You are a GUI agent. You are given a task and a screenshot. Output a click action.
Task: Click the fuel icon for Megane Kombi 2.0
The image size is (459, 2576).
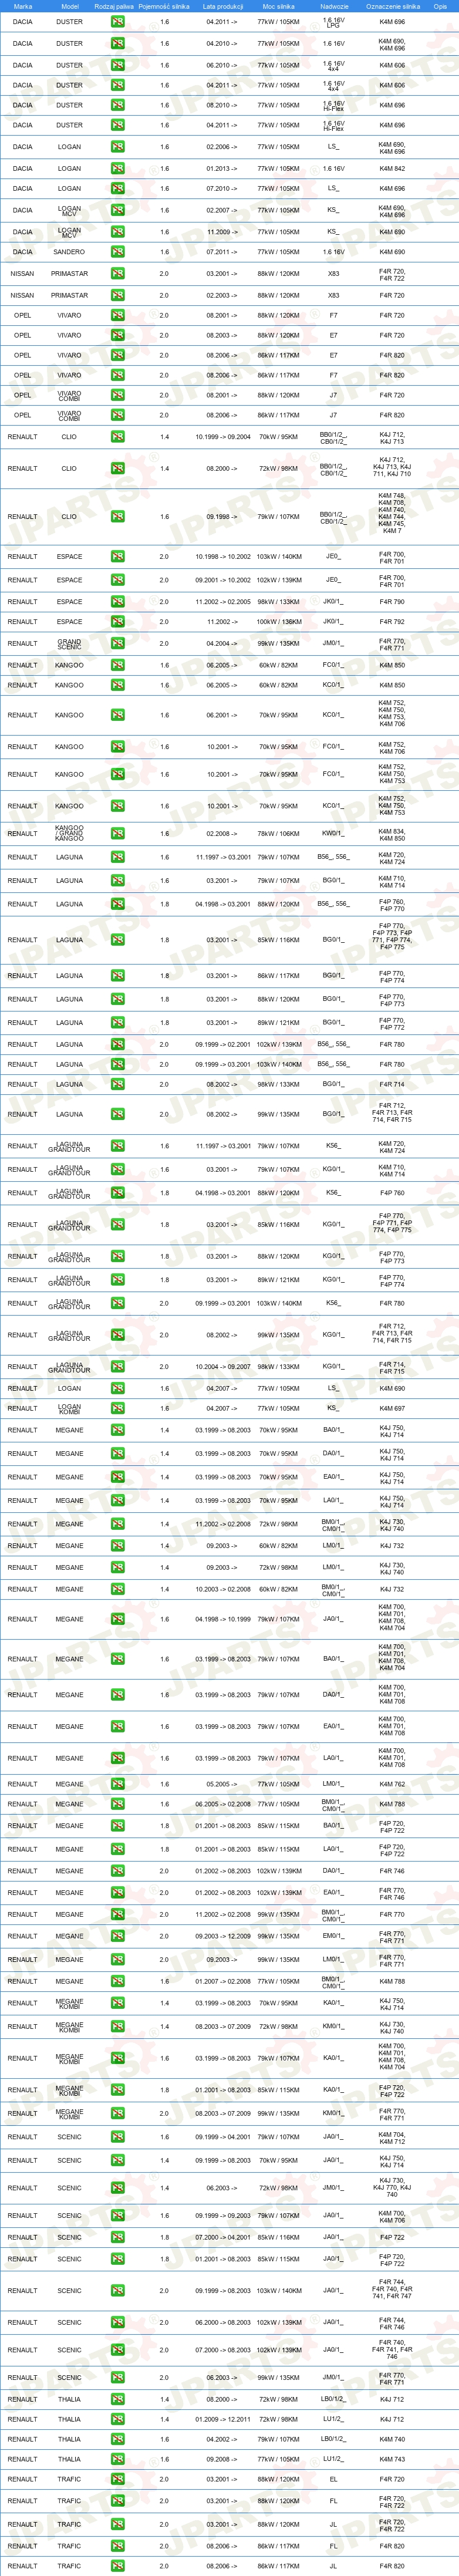click(x=117, y=2113)
